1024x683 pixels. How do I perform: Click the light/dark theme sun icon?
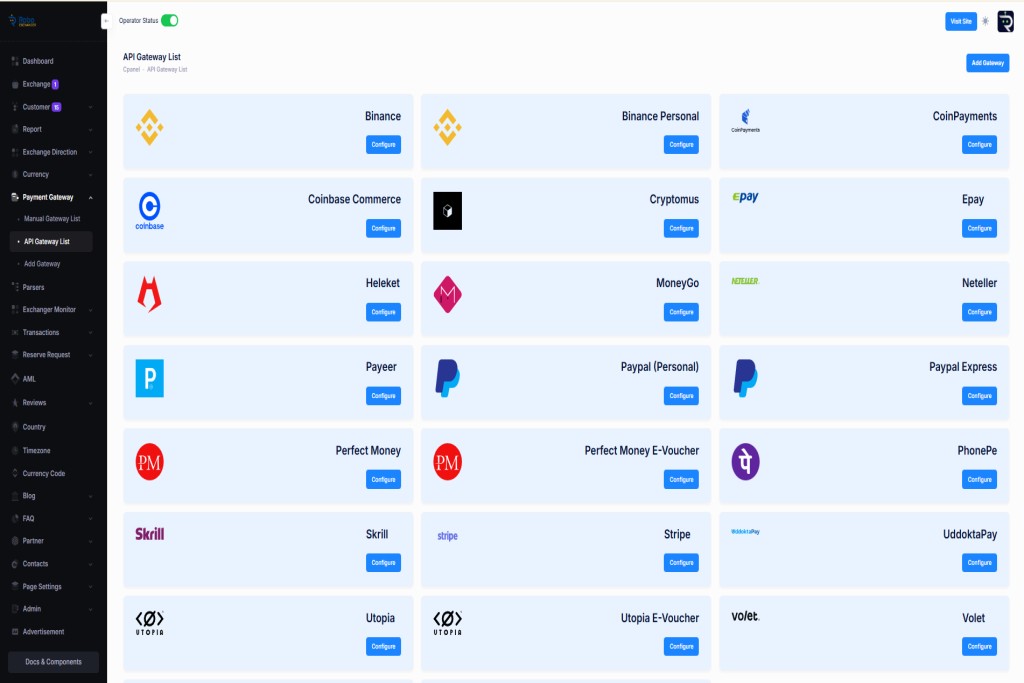985,21
